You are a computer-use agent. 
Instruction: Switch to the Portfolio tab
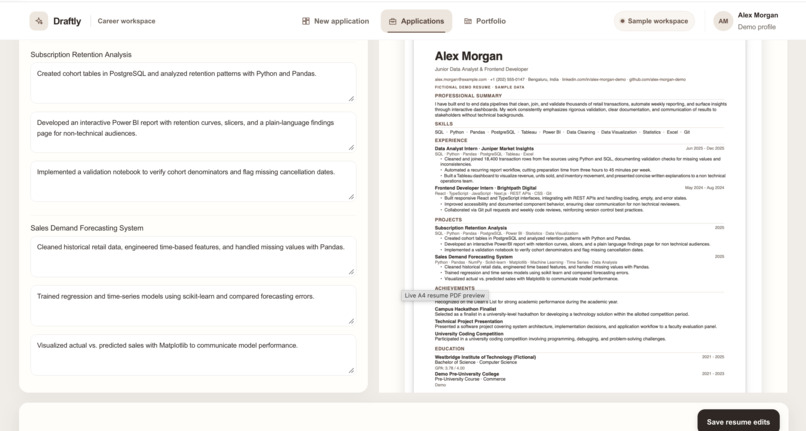pos(485,21)
